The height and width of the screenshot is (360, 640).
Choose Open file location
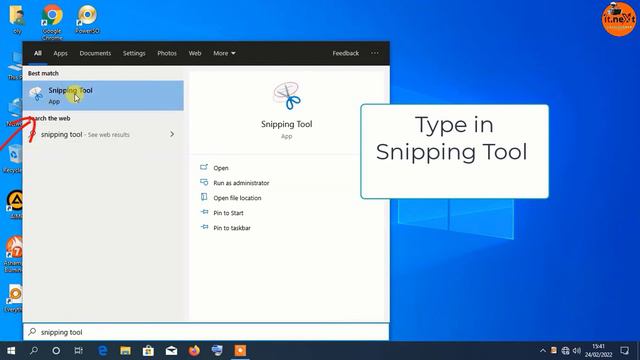(x=237, y=198)
